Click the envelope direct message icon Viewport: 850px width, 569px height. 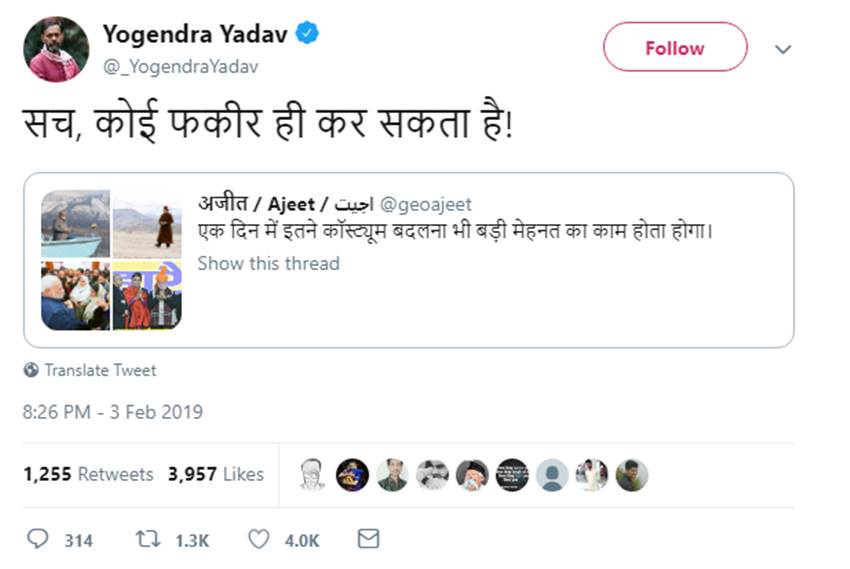368,539
